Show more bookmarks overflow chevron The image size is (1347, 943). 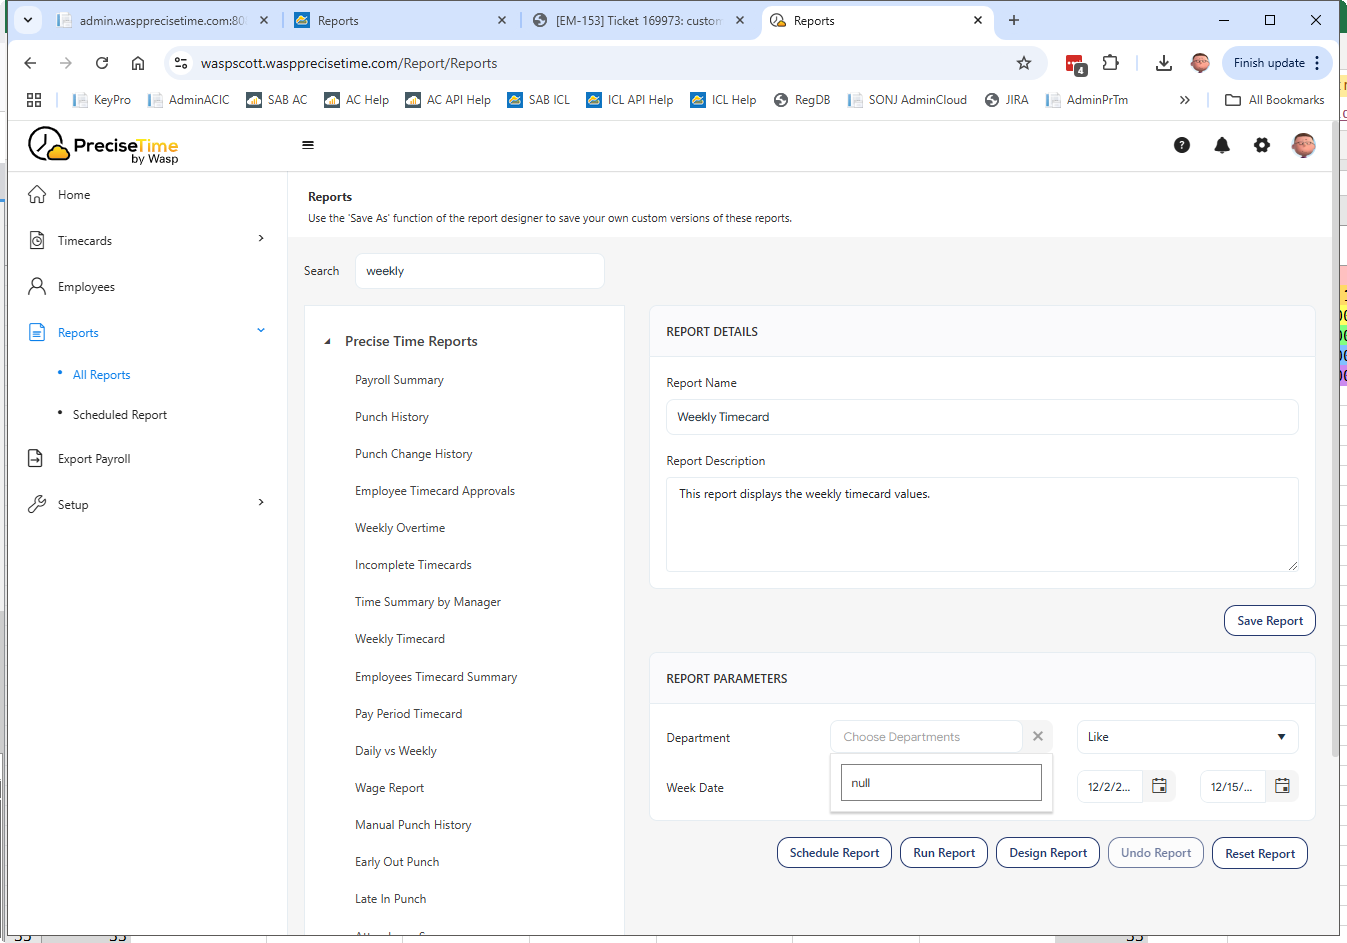(1185, 100)
